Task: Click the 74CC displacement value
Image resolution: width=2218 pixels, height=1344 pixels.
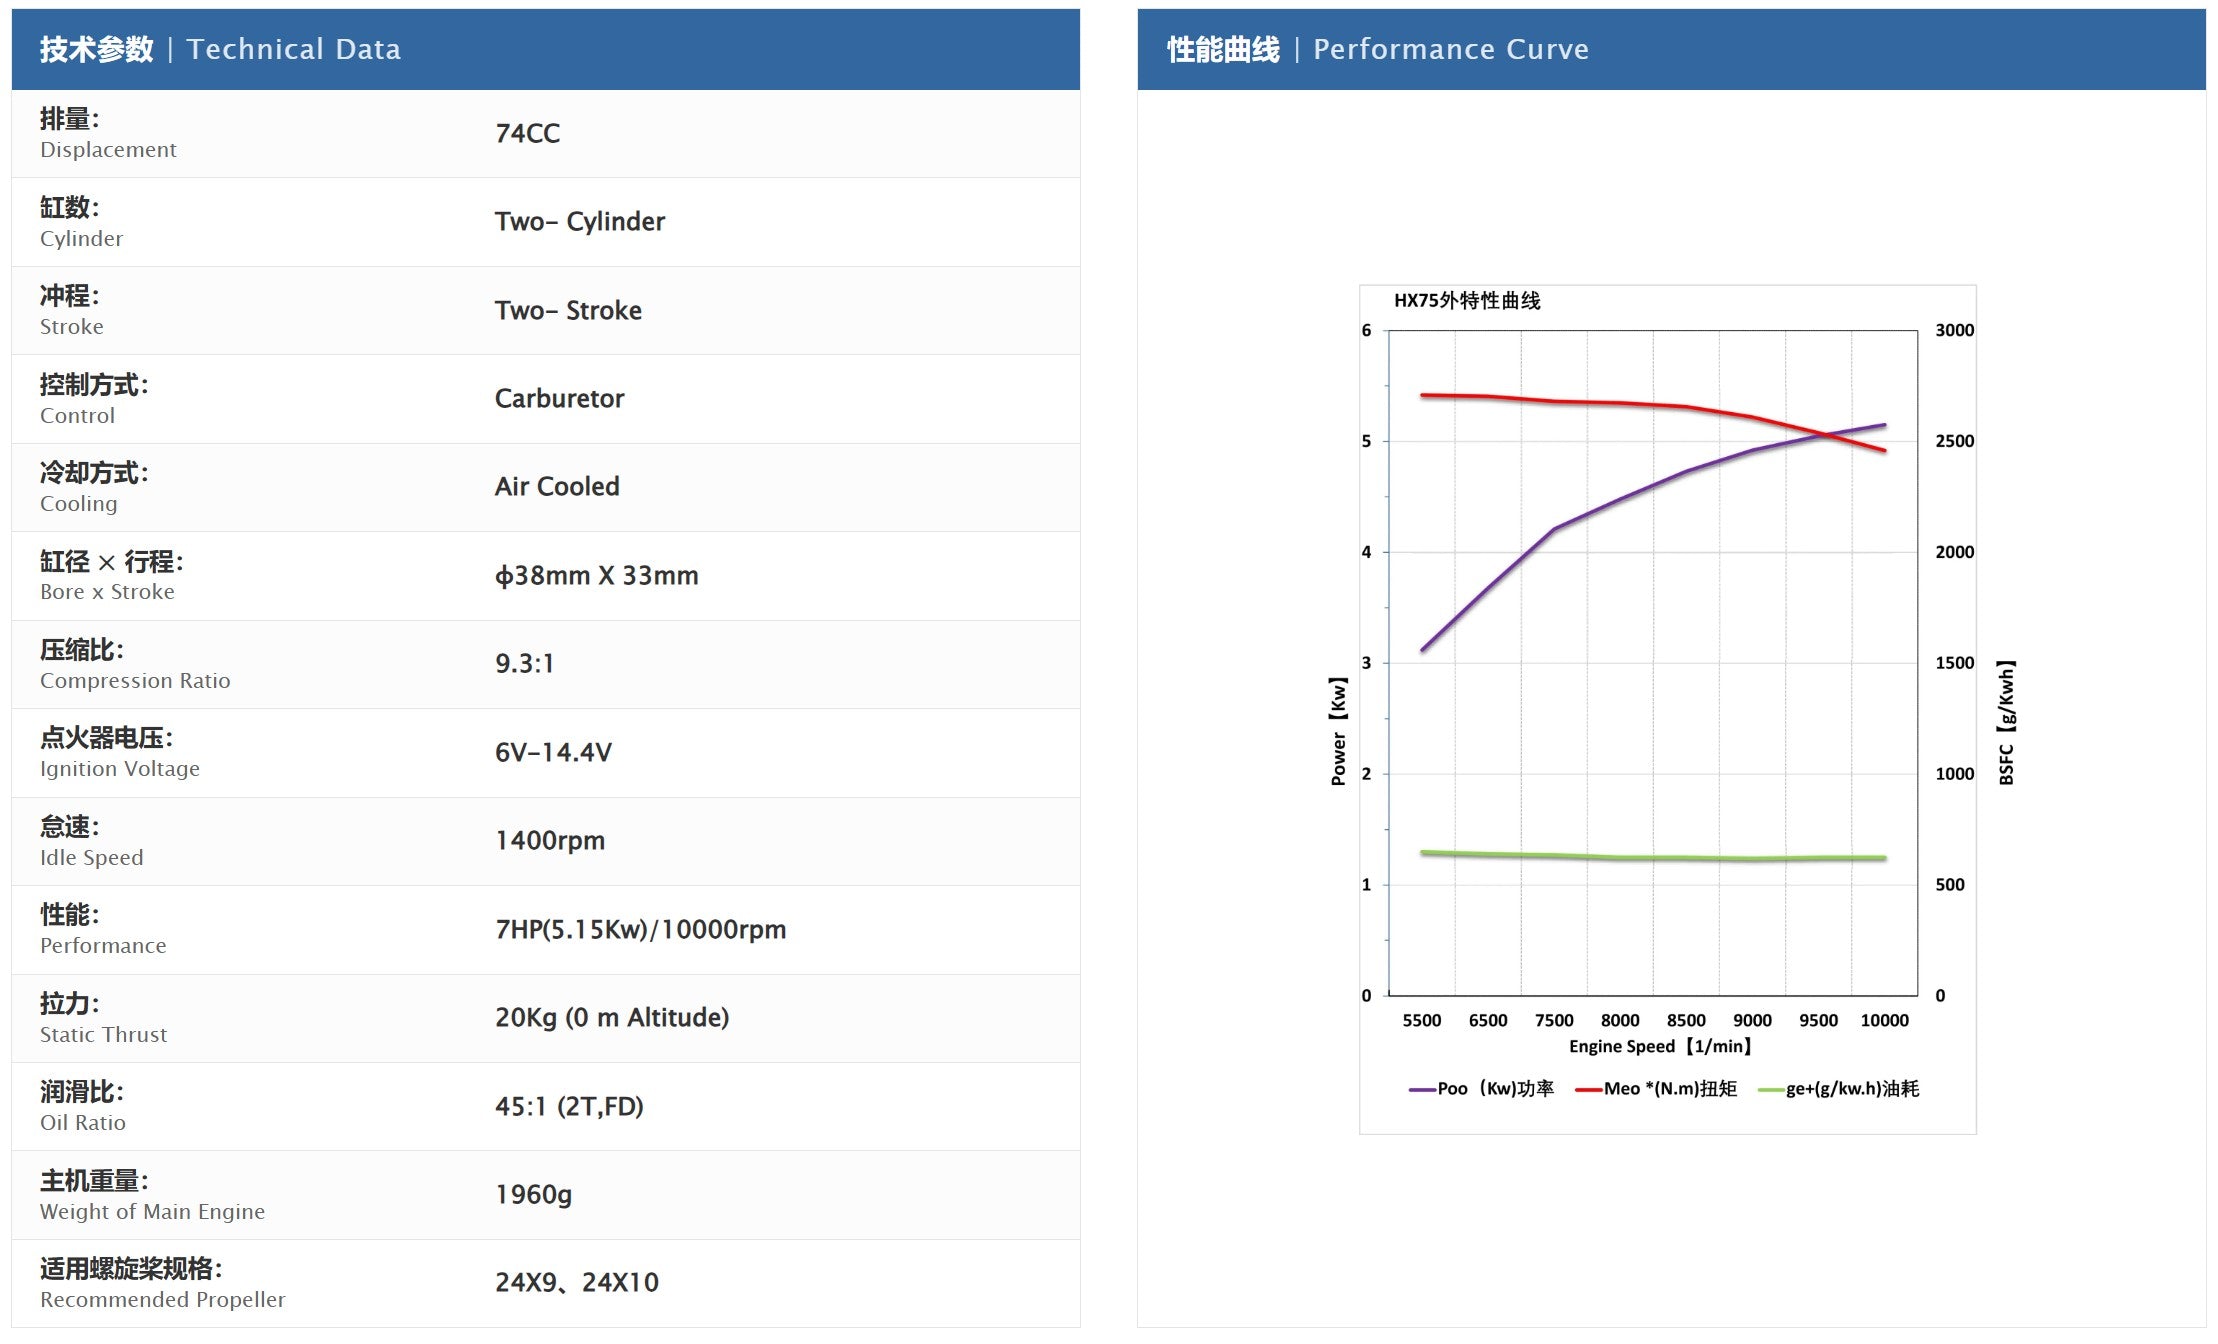Action: [527, 133]
